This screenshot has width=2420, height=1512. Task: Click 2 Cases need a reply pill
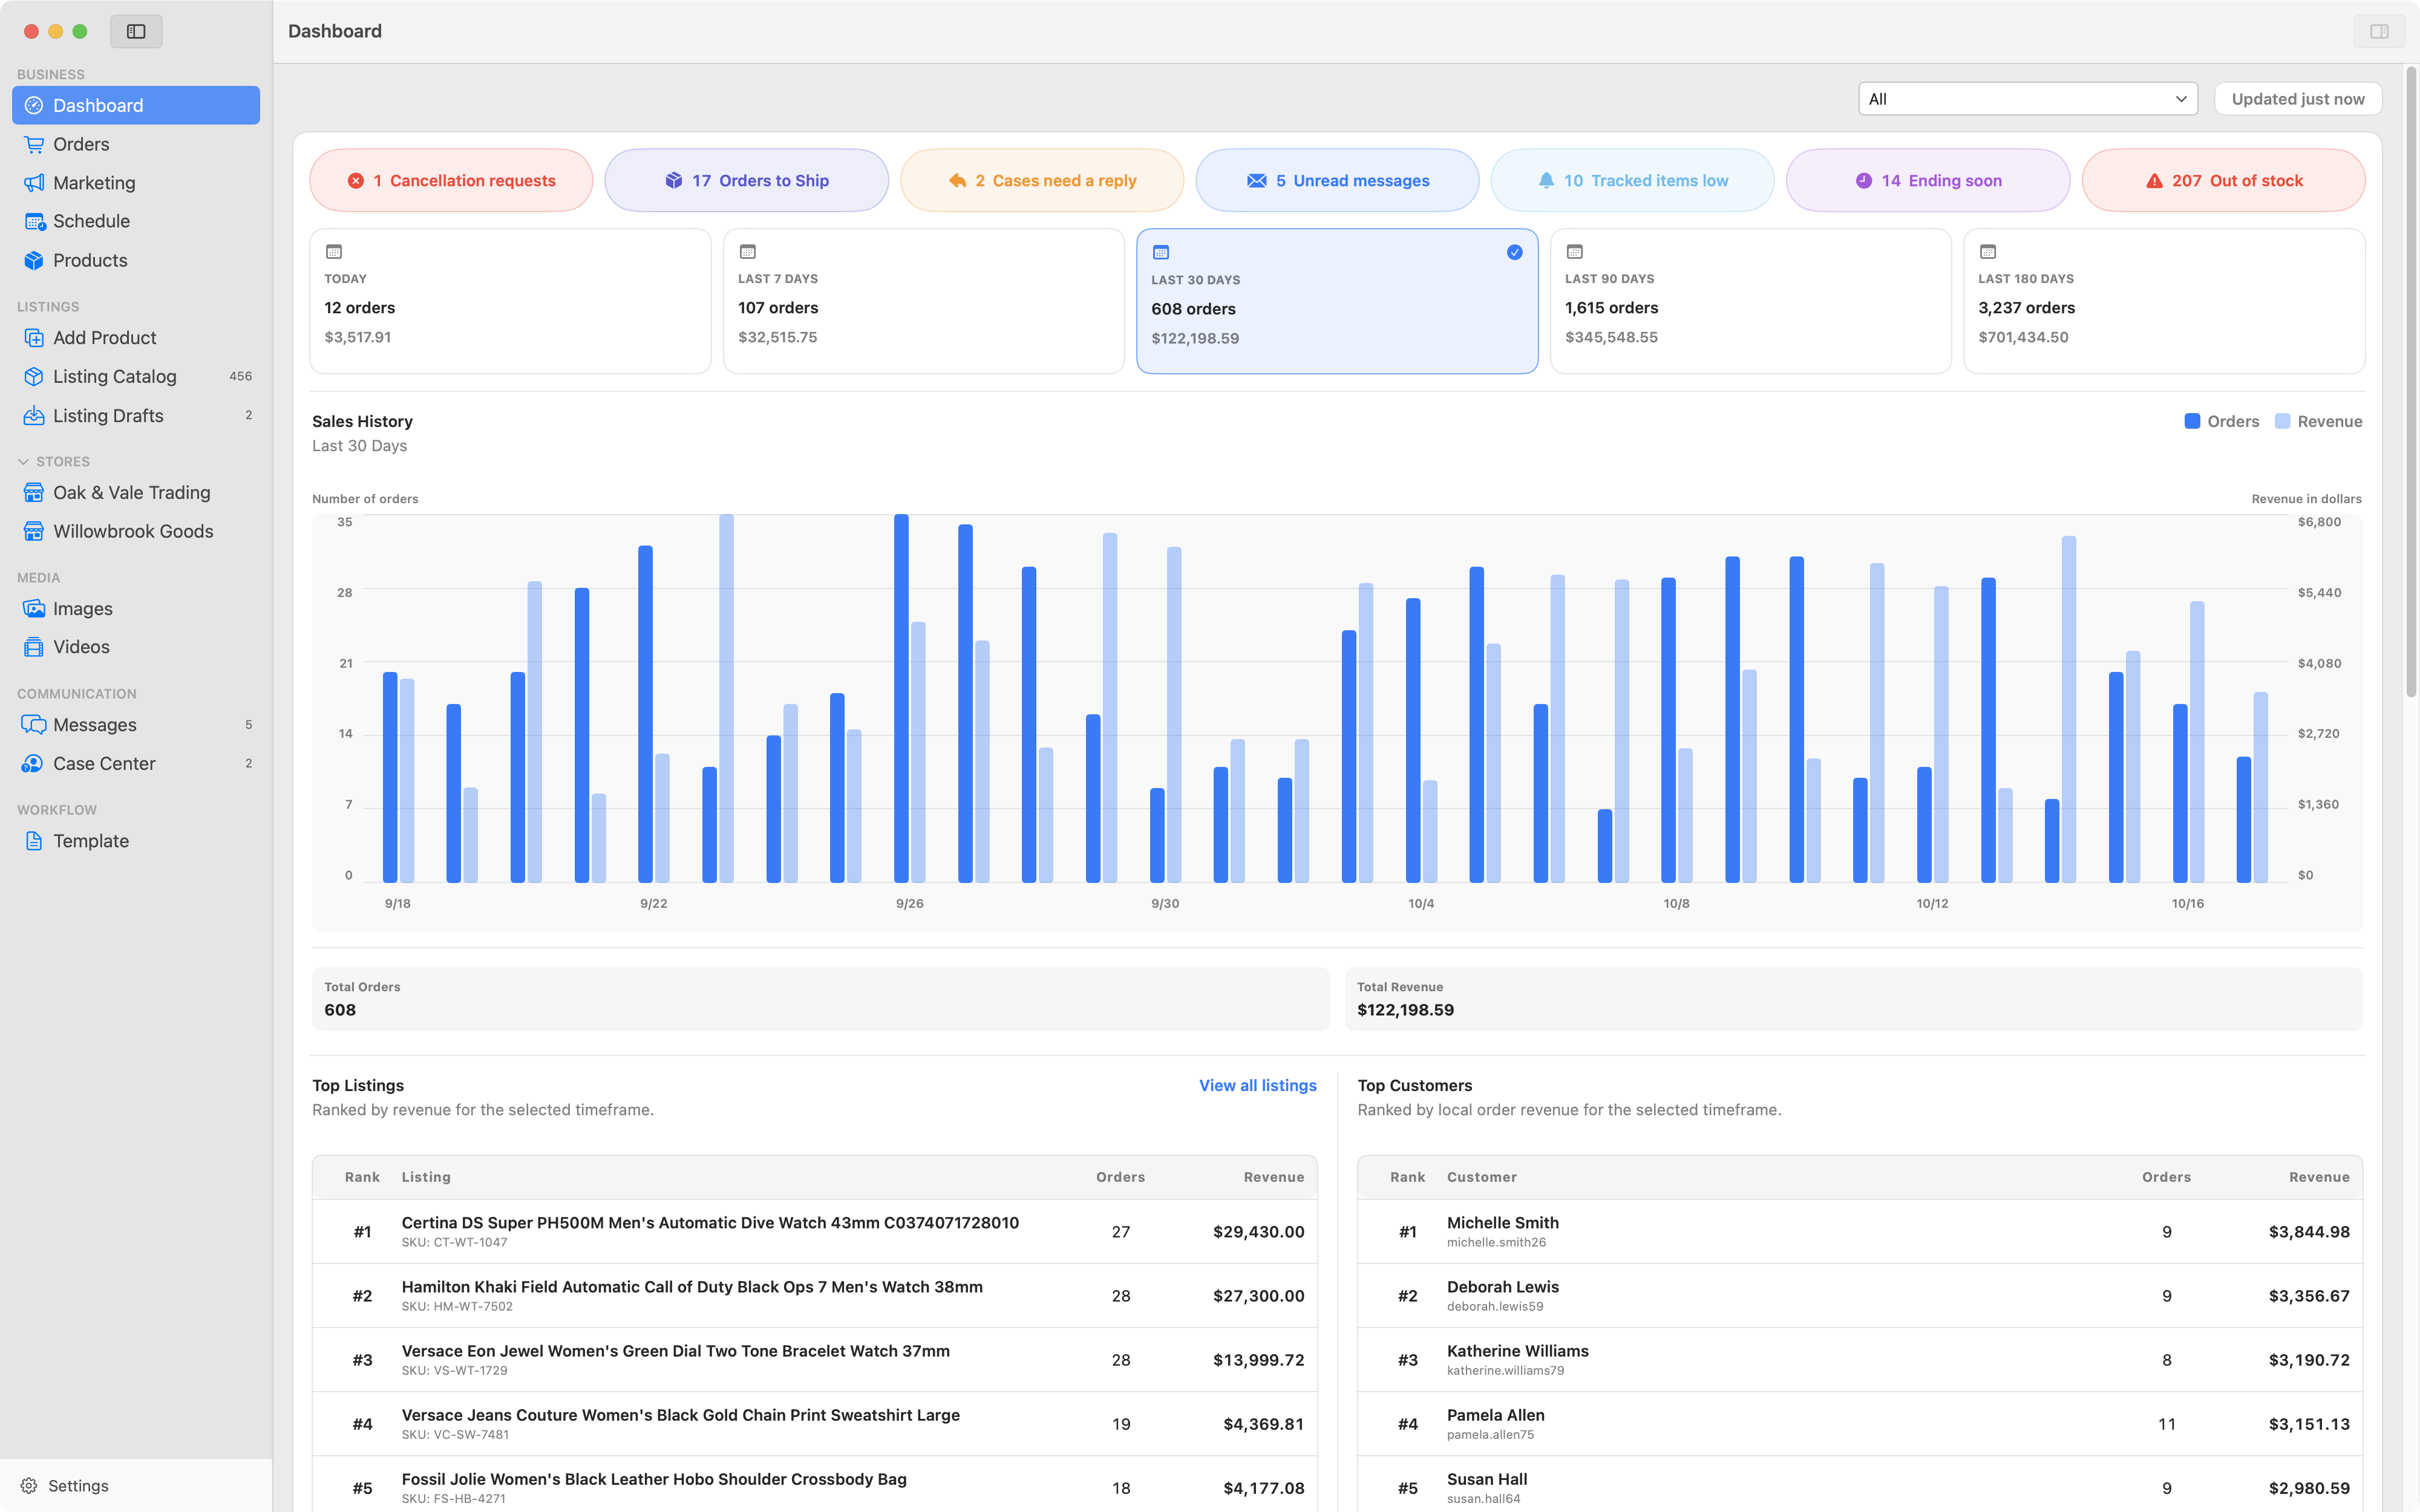1042,180
